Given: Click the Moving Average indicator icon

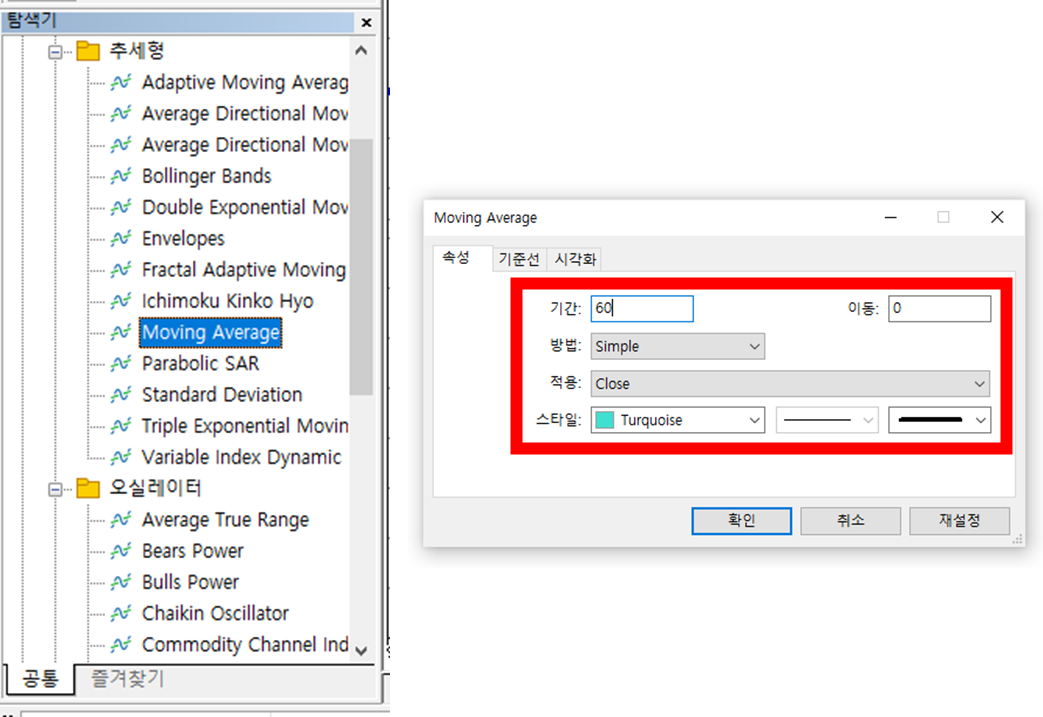Looking at the screenshot, I should click(120, 332).
